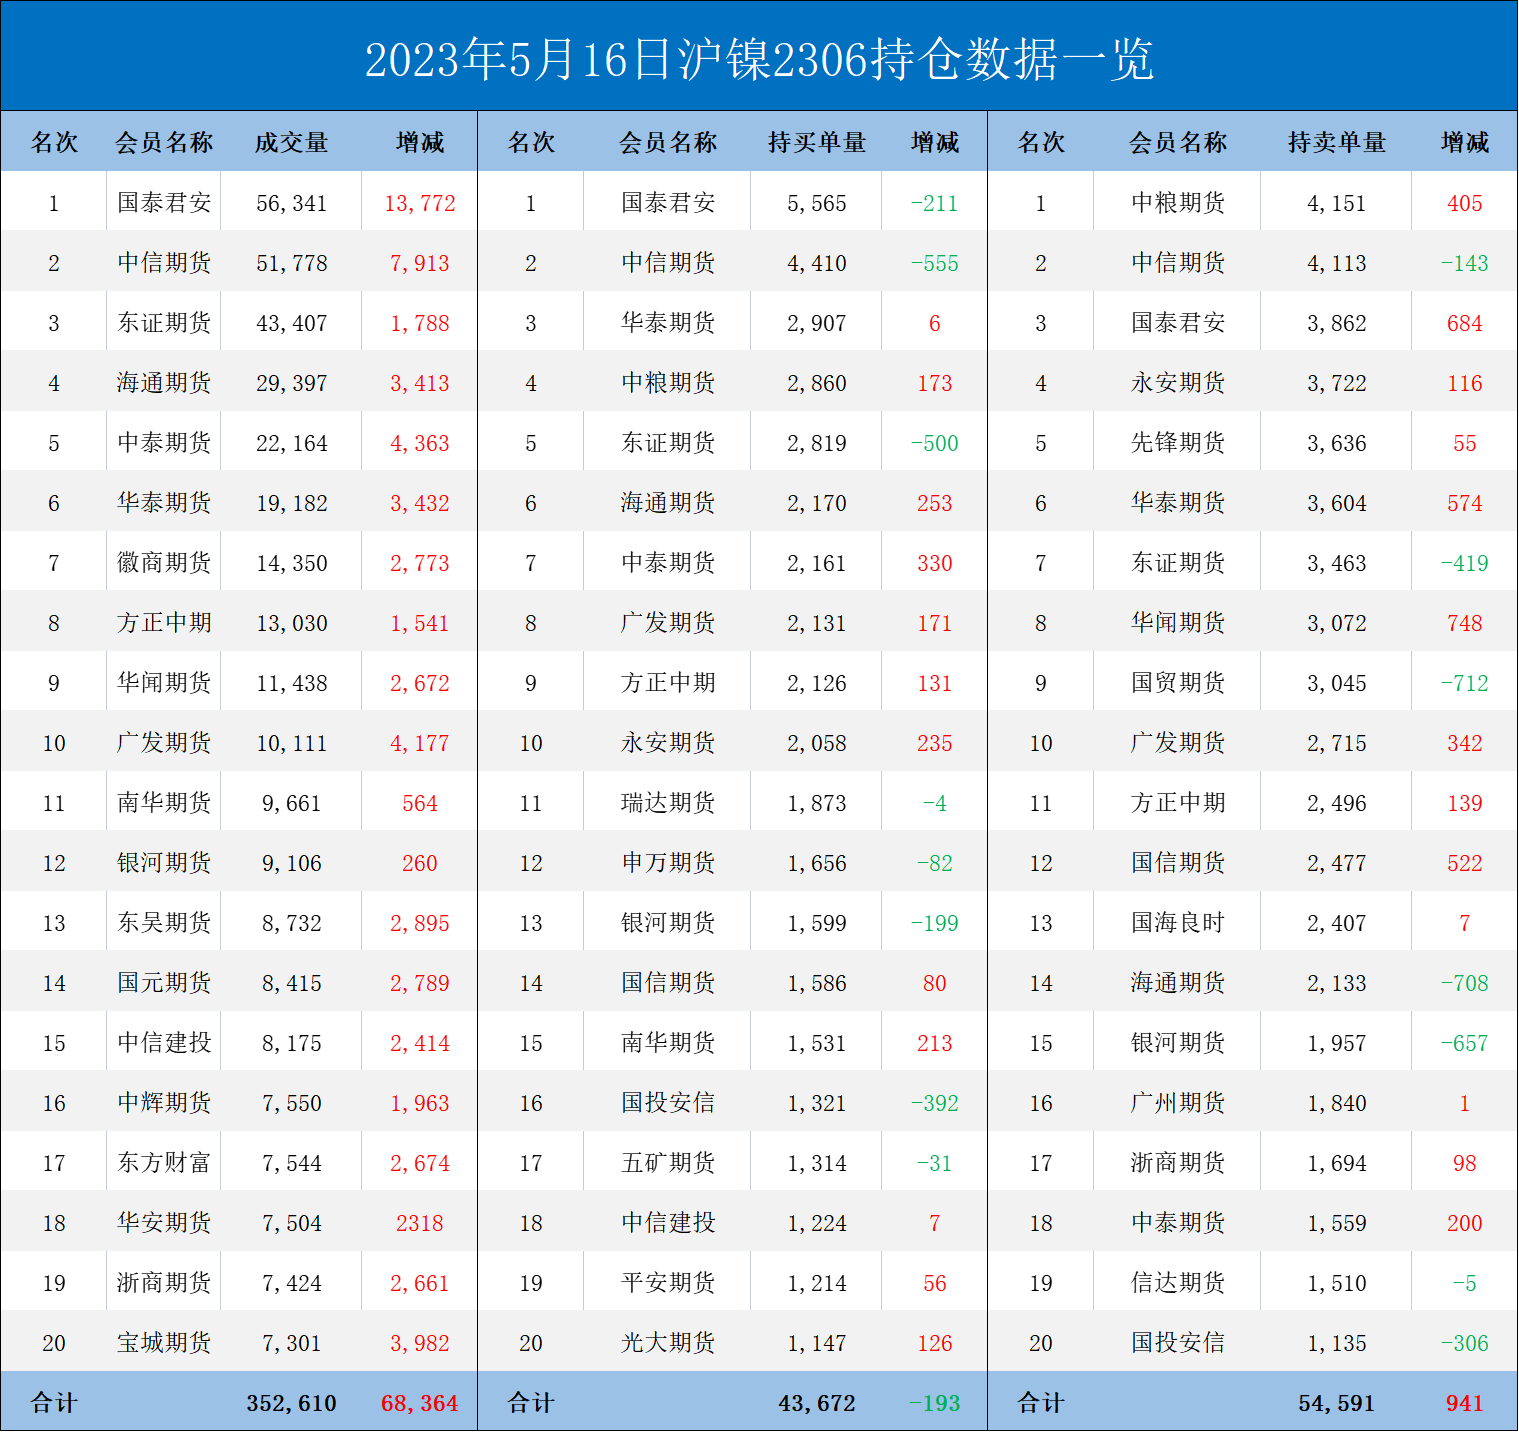Click the 成交量 column header

pyautogui.click(x=291, y=142)
